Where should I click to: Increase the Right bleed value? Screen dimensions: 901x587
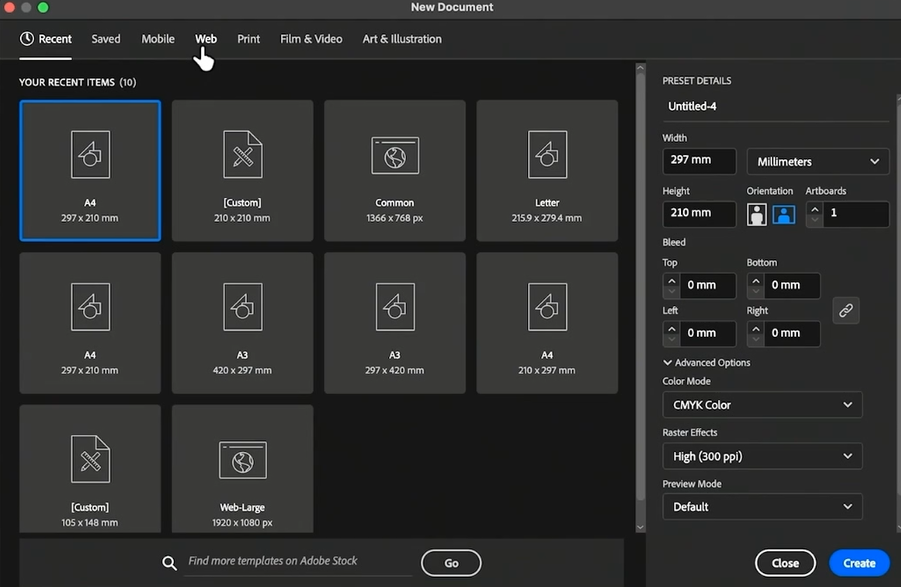coord(756,329)
